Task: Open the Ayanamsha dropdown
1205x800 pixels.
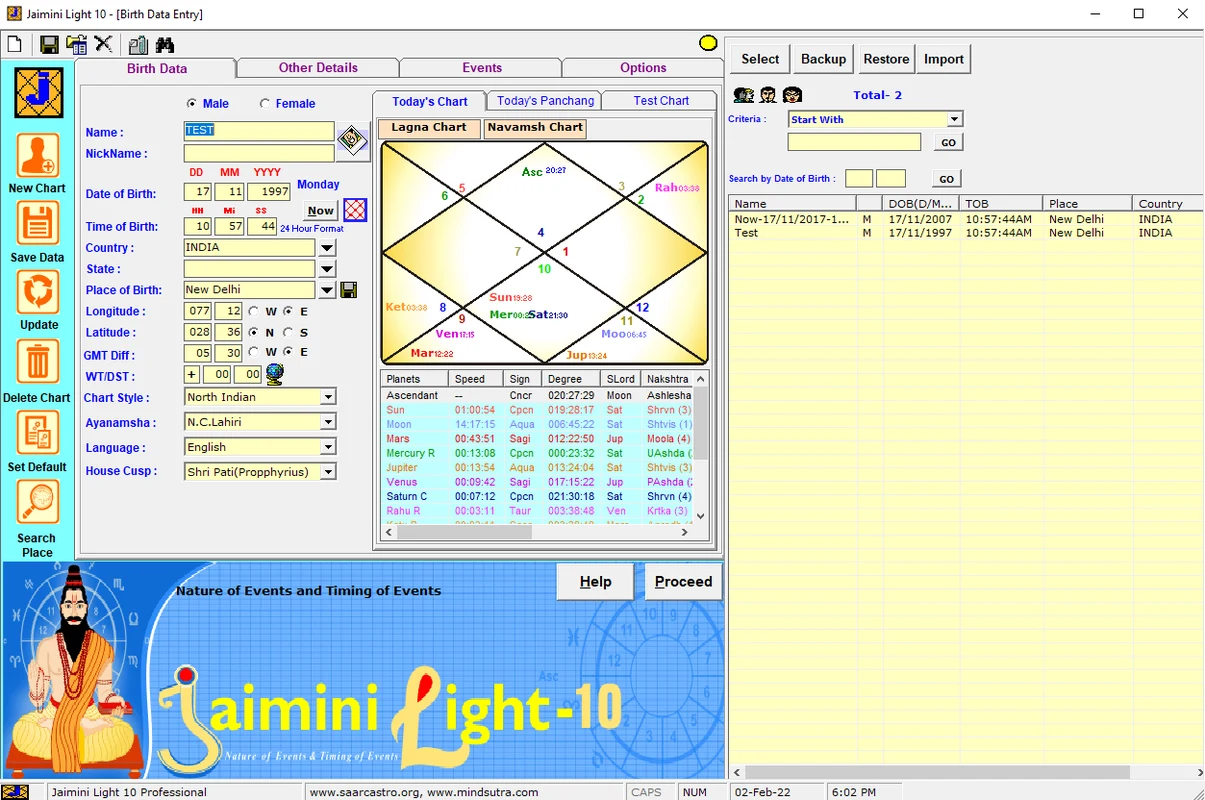Action: (x=327, y=422)
